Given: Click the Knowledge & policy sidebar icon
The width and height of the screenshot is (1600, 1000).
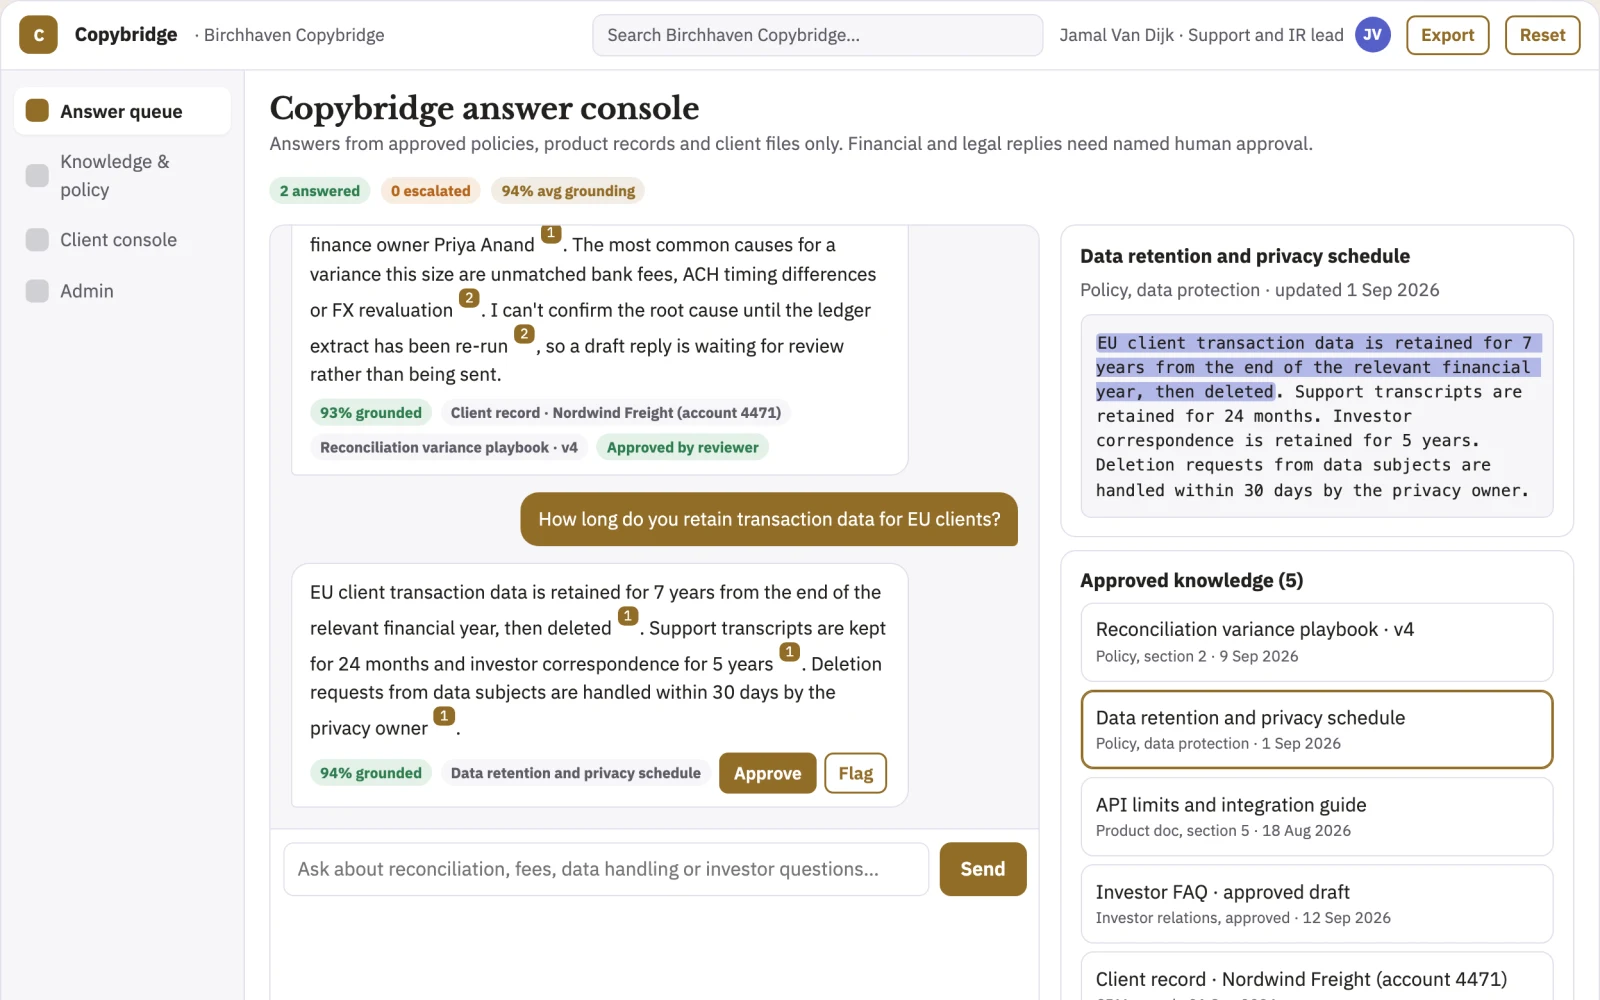Looking at the screenshot, I should tap(37, 175).
